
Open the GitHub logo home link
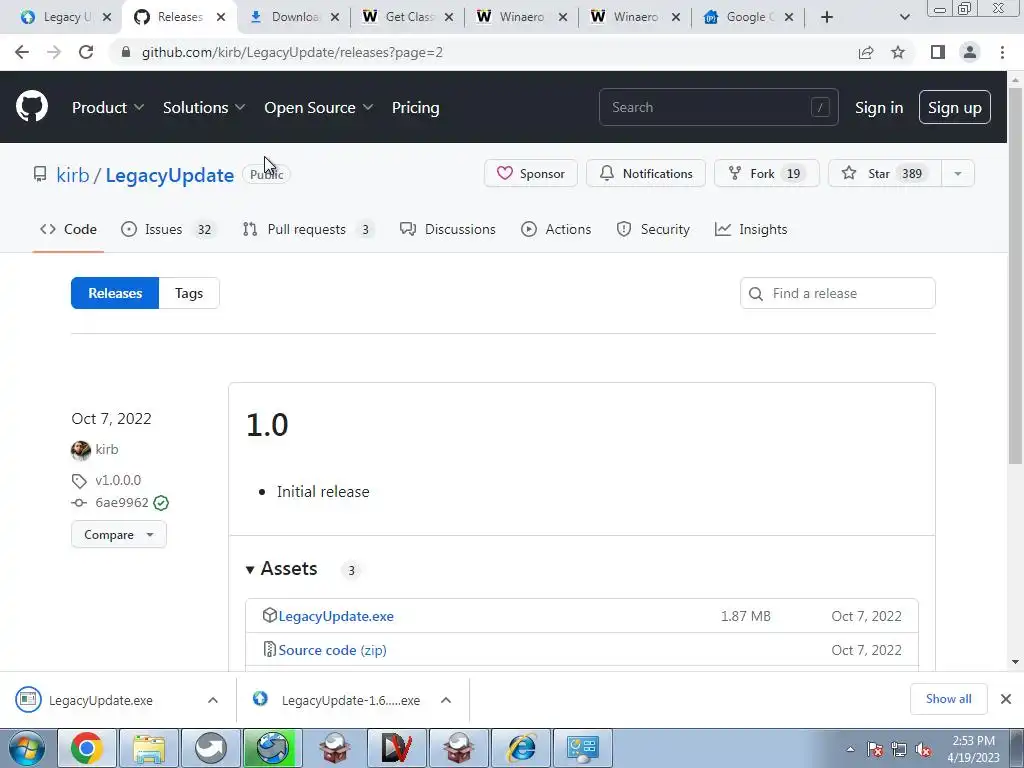pyautogui.click(x=31, y=107)
